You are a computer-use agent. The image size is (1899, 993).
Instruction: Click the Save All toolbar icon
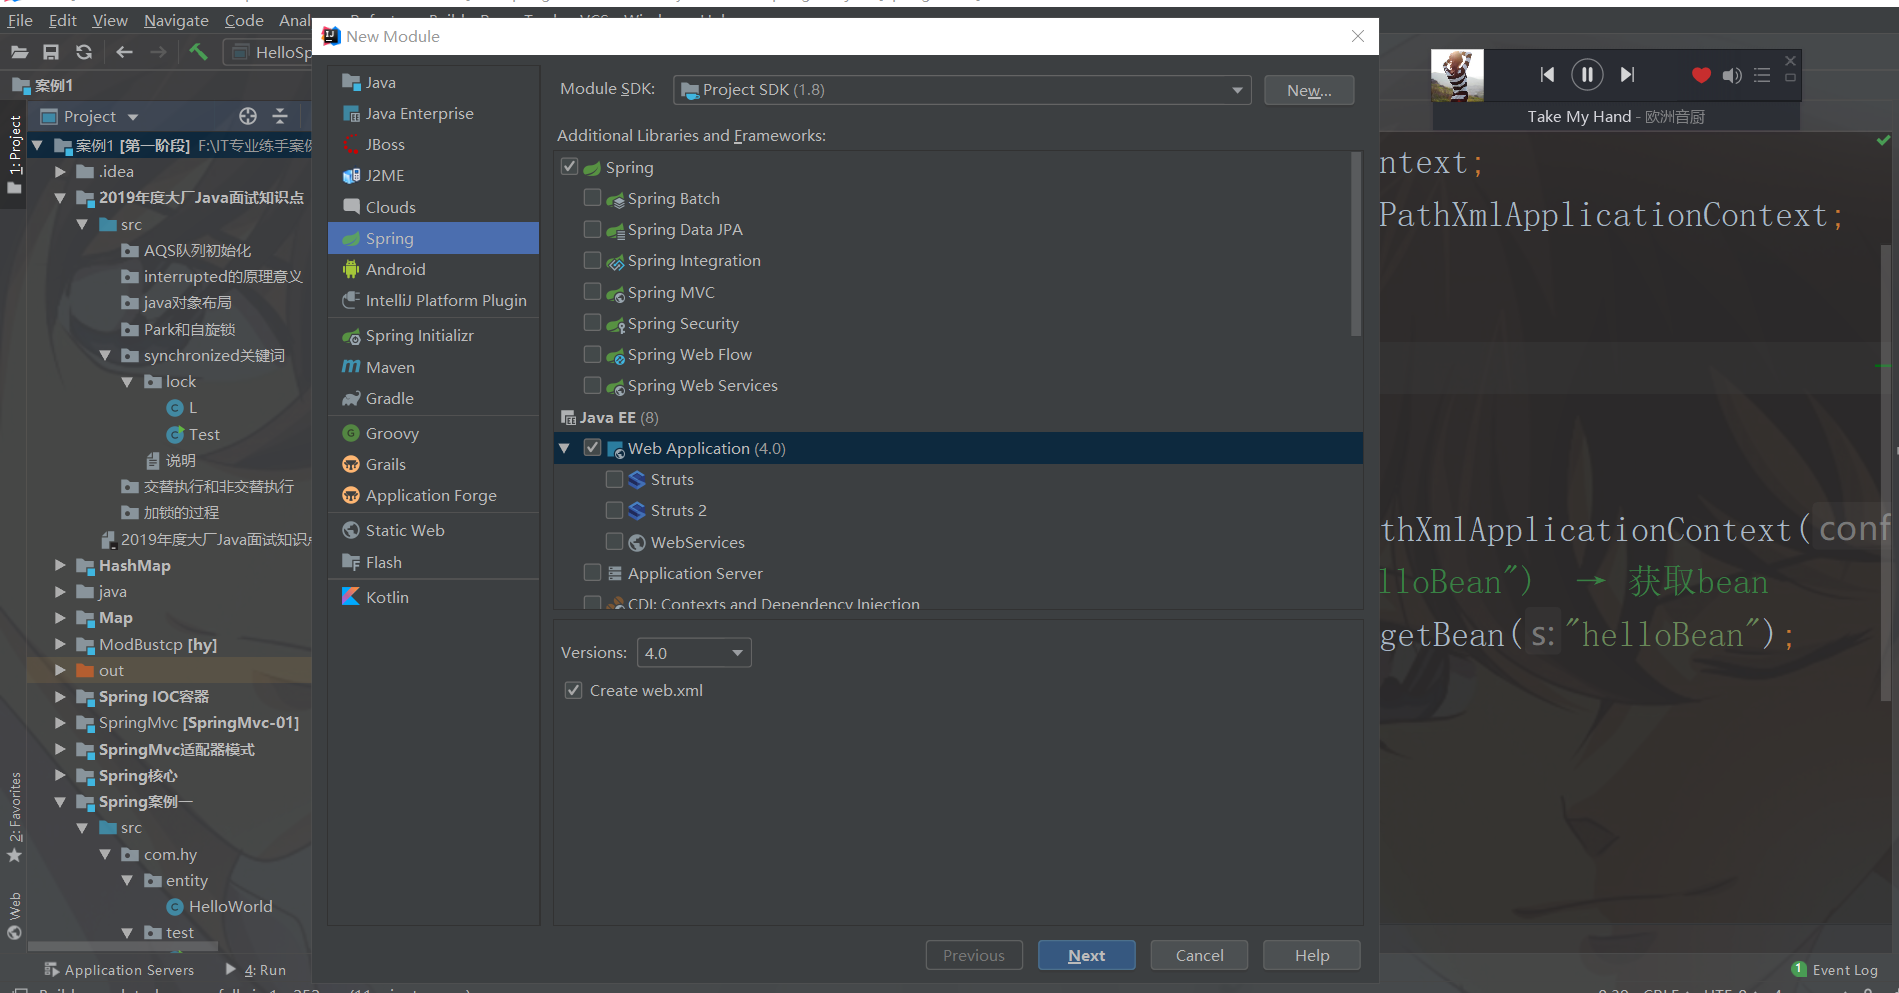tap(51, 52)
